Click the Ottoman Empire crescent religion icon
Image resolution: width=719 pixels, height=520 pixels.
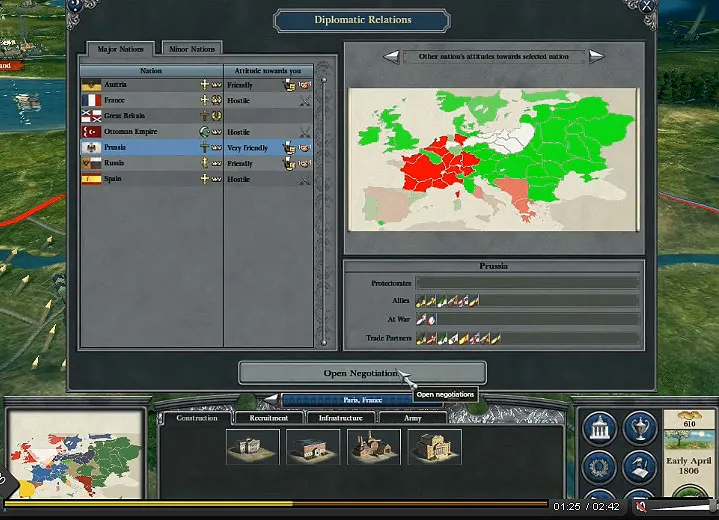pos(204,132)
